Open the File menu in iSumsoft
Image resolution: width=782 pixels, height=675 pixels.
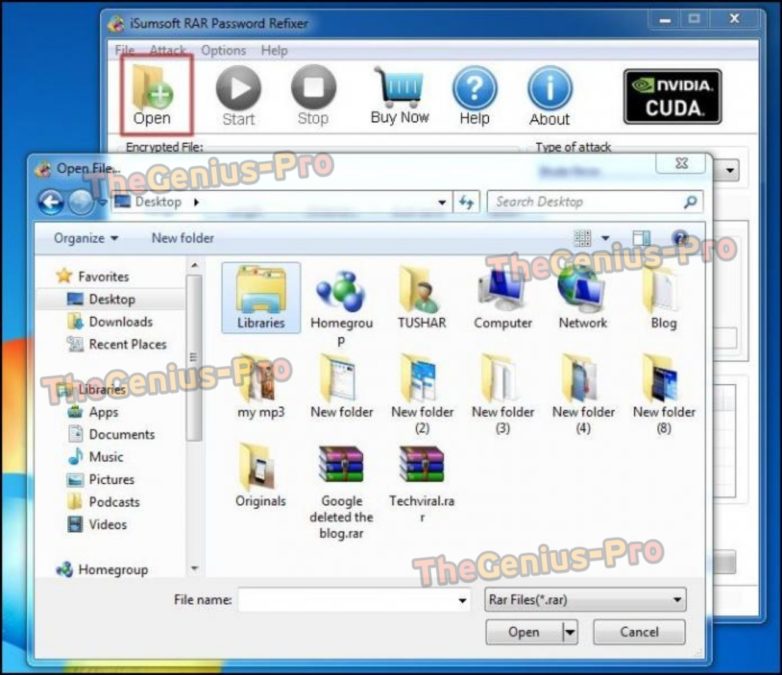pos(124,50)
